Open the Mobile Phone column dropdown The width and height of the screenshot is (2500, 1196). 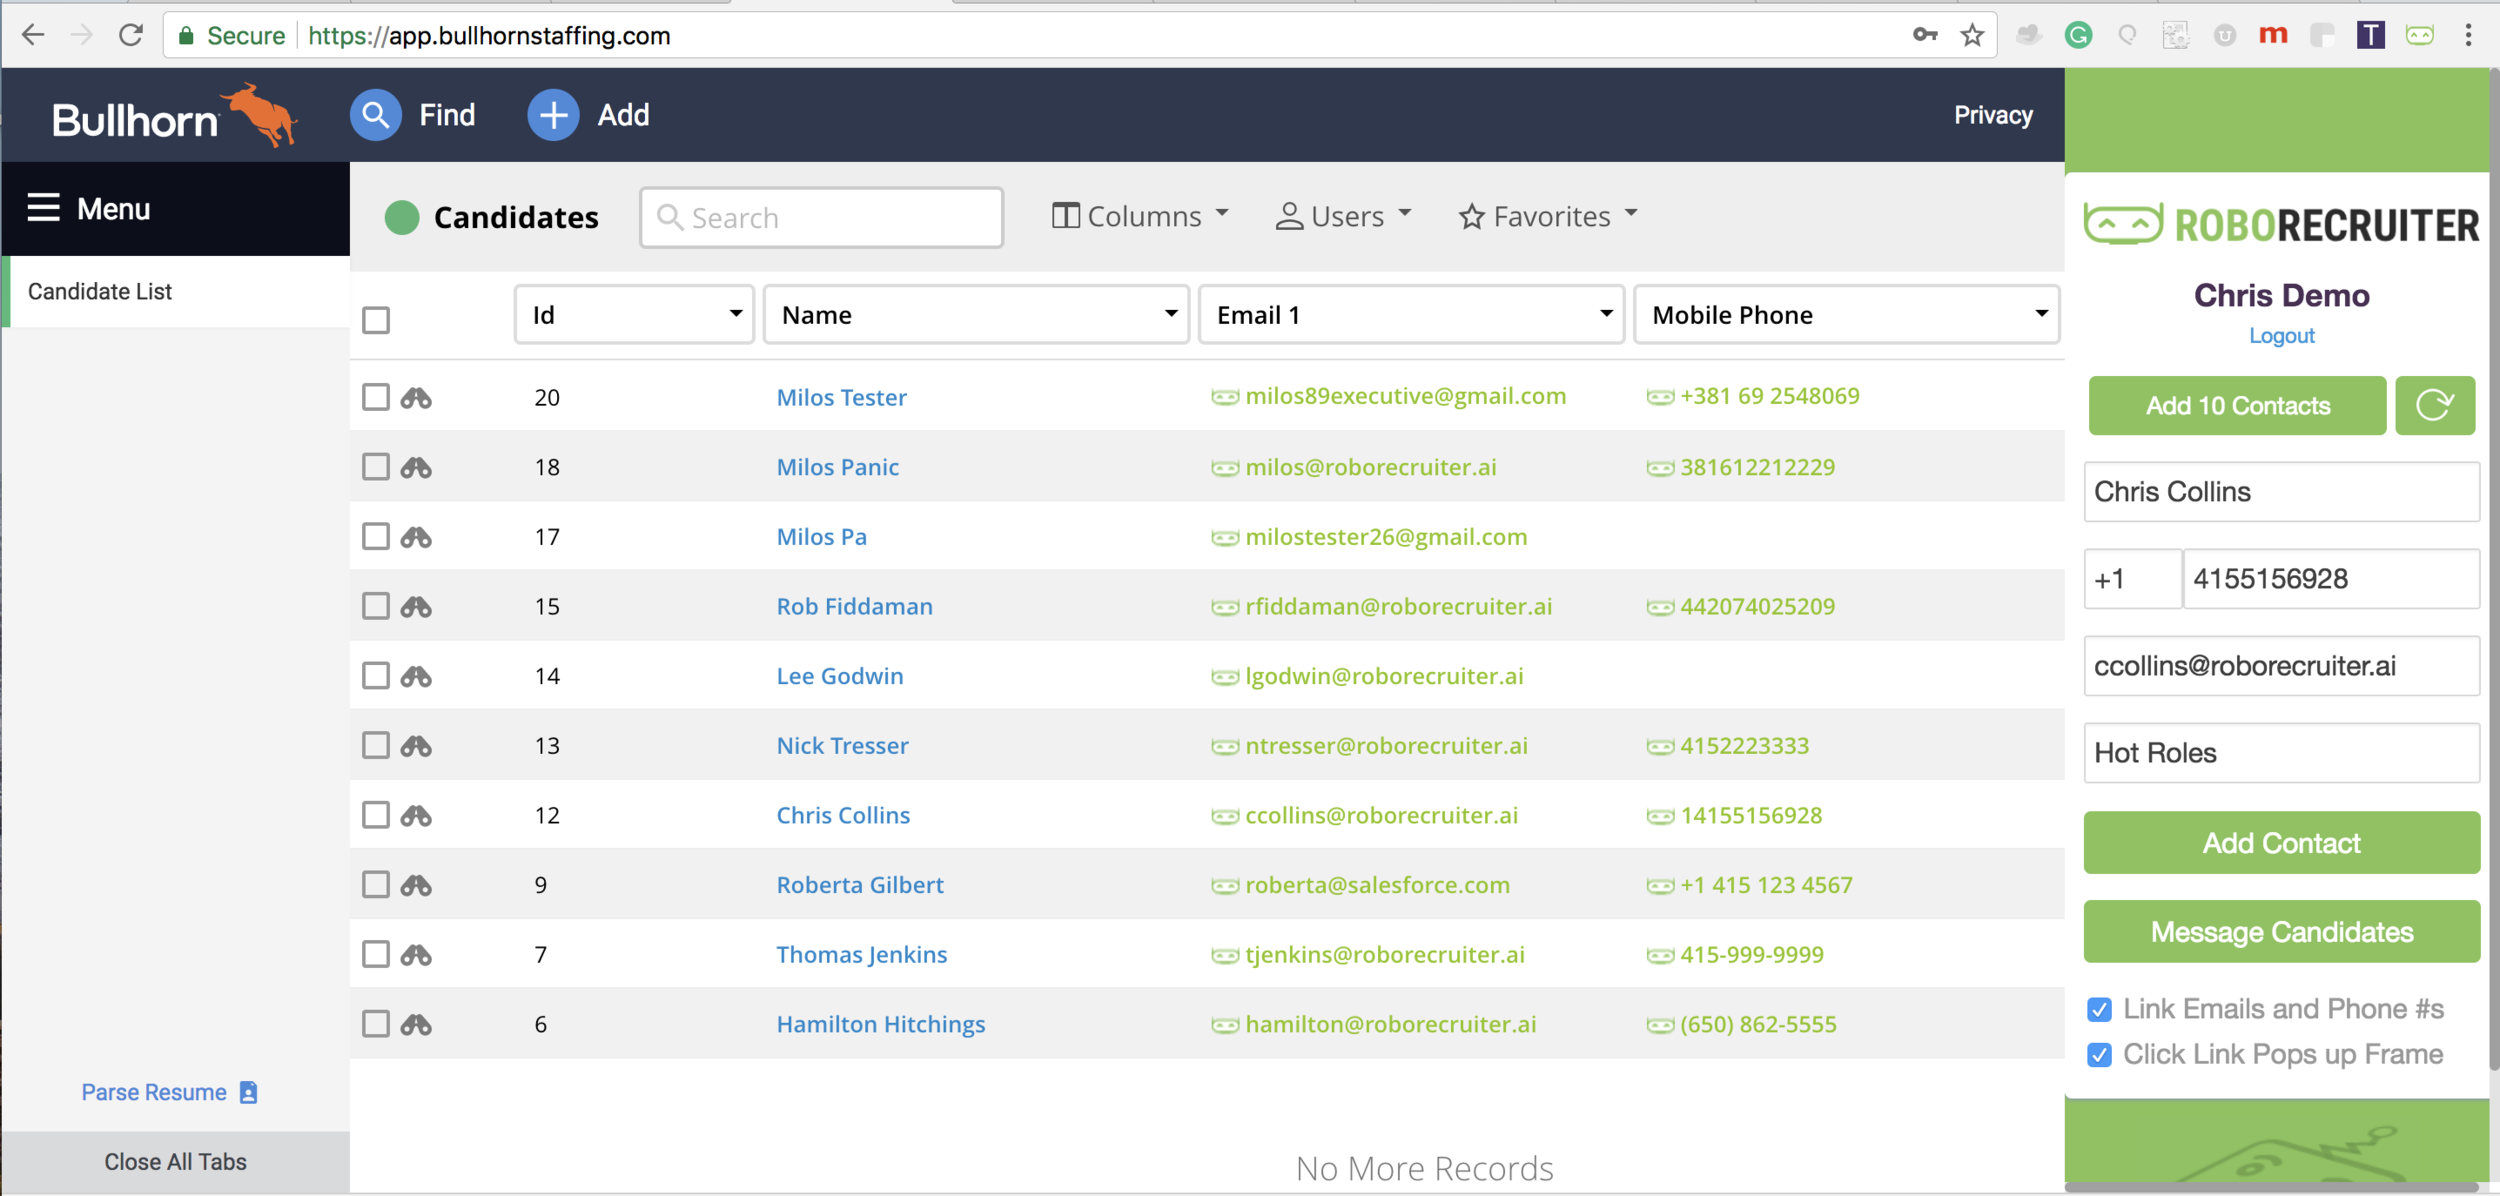pyautogui.click(x=1846, y=315)
